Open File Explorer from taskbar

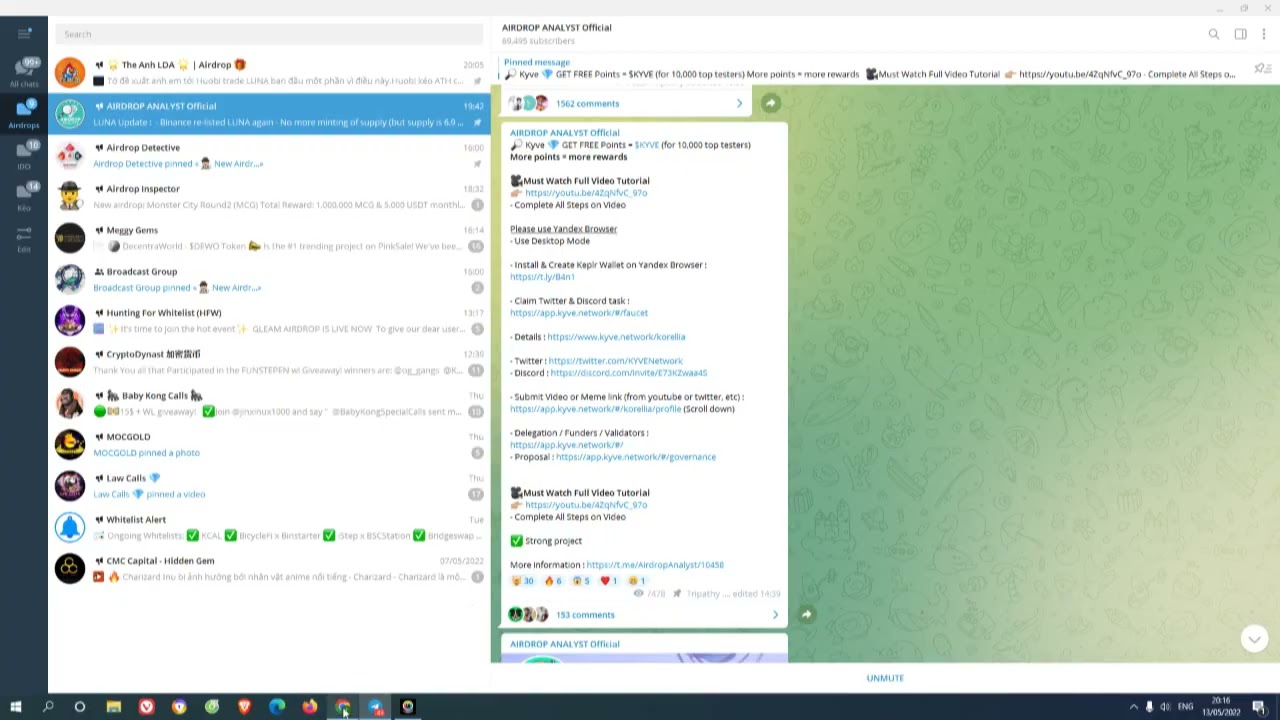(113, 707)
